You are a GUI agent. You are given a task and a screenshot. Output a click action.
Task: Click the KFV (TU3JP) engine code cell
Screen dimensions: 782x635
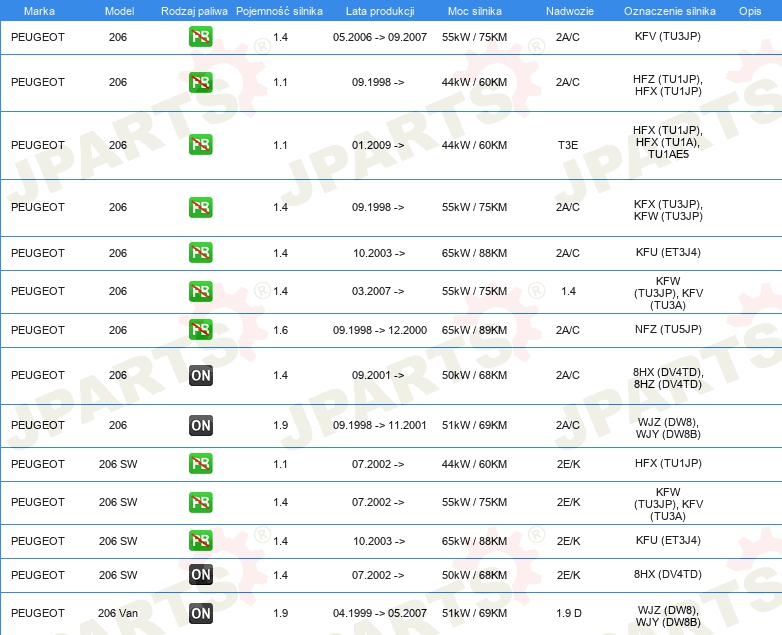click(668, 36)
